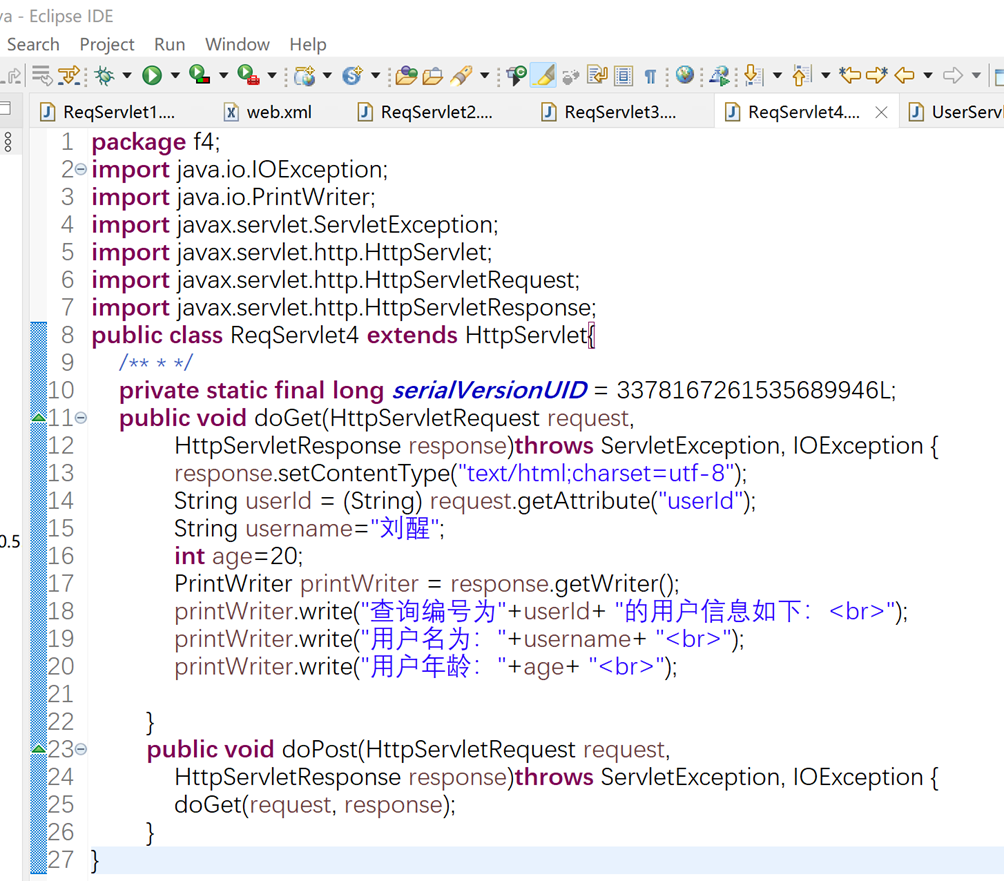Click the Last Edit Location icon
The height and width of the screenshot is (881, 1004).
point(850,76)
